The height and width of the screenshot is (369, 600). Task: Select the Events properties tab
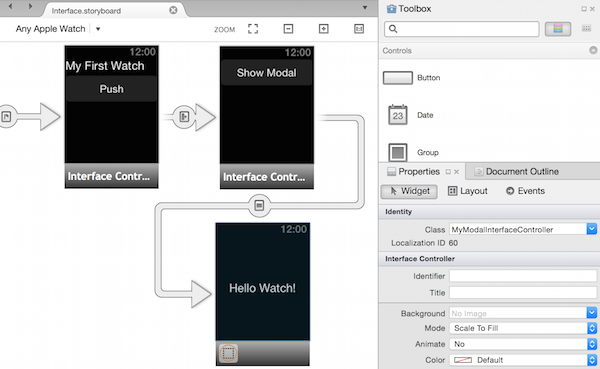[x=525, y=191]
